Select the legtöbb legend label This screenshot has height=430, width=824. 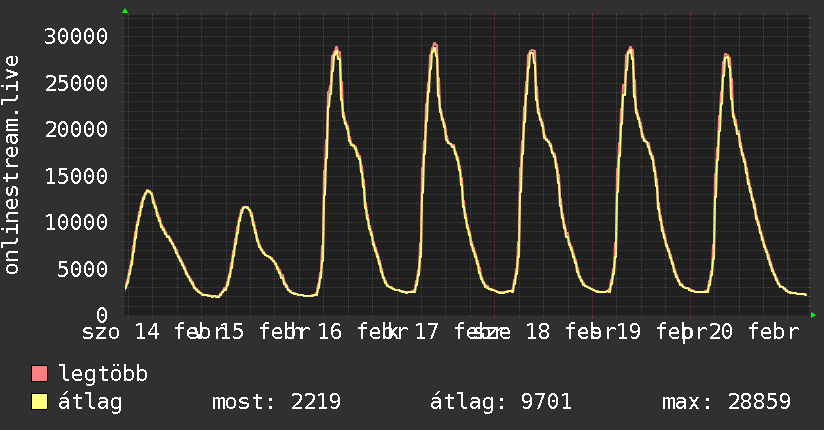pyautogui.click(x=104, y=374)
